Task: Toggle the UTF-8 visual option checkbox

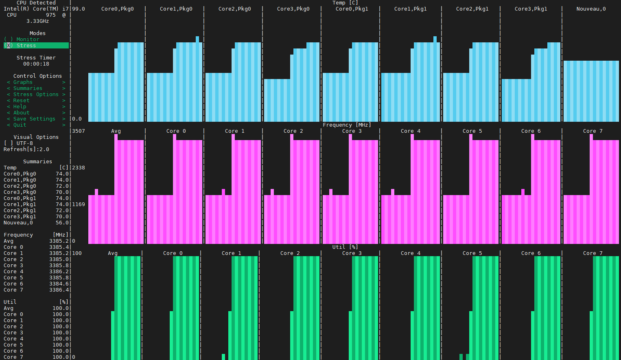Action: click(x=18, y=143)
